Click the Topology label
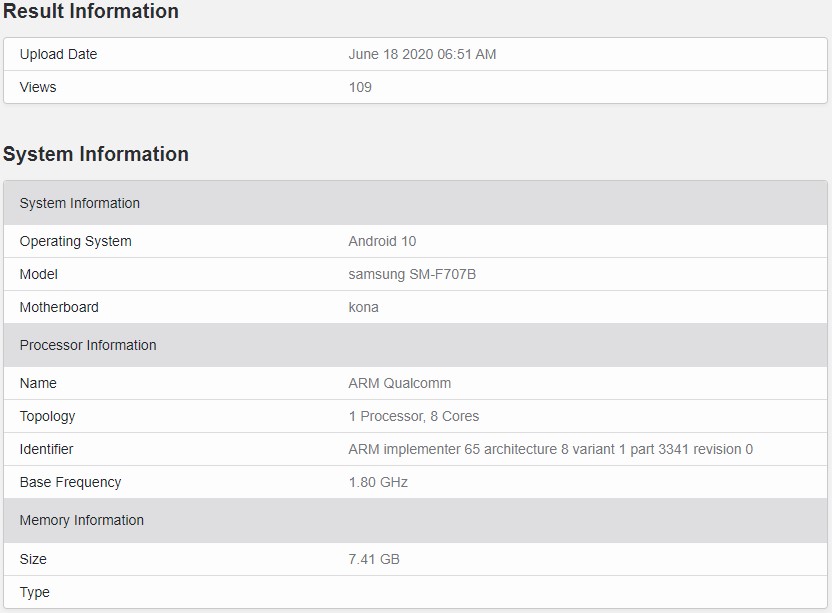This screenshot has height=613, width=832. coord(47,417)
